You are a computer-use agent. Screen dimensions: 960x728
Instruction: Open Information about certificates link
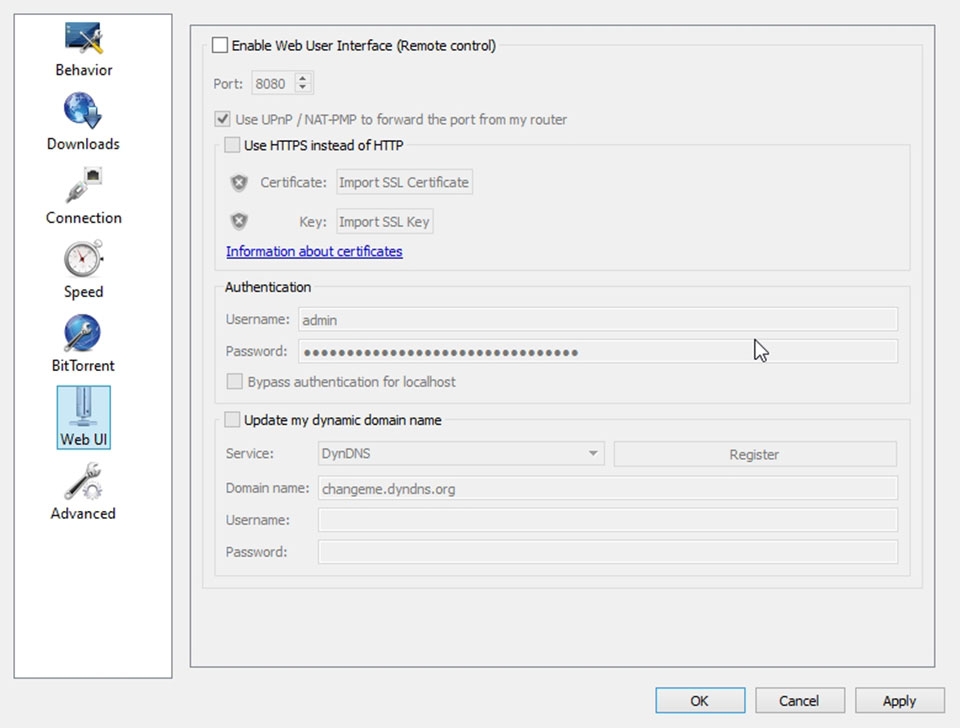click(314, 252)
